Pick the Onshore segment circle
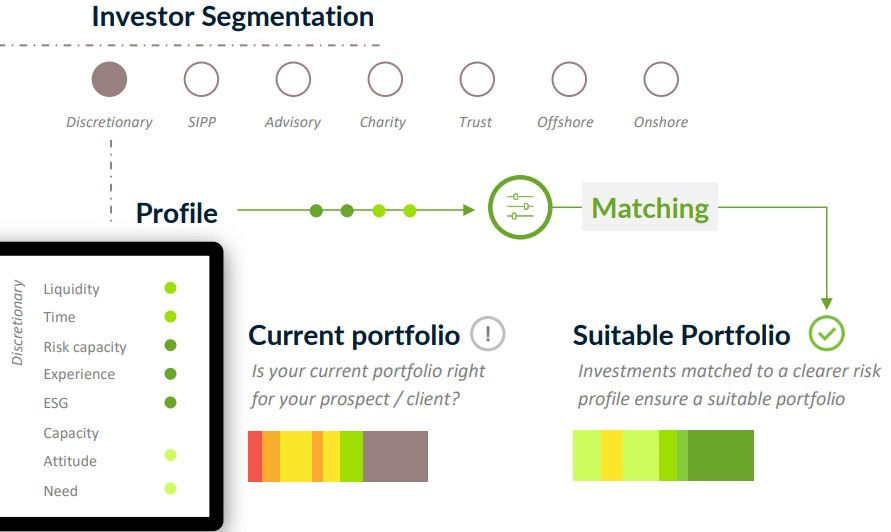 click(661, 79)
